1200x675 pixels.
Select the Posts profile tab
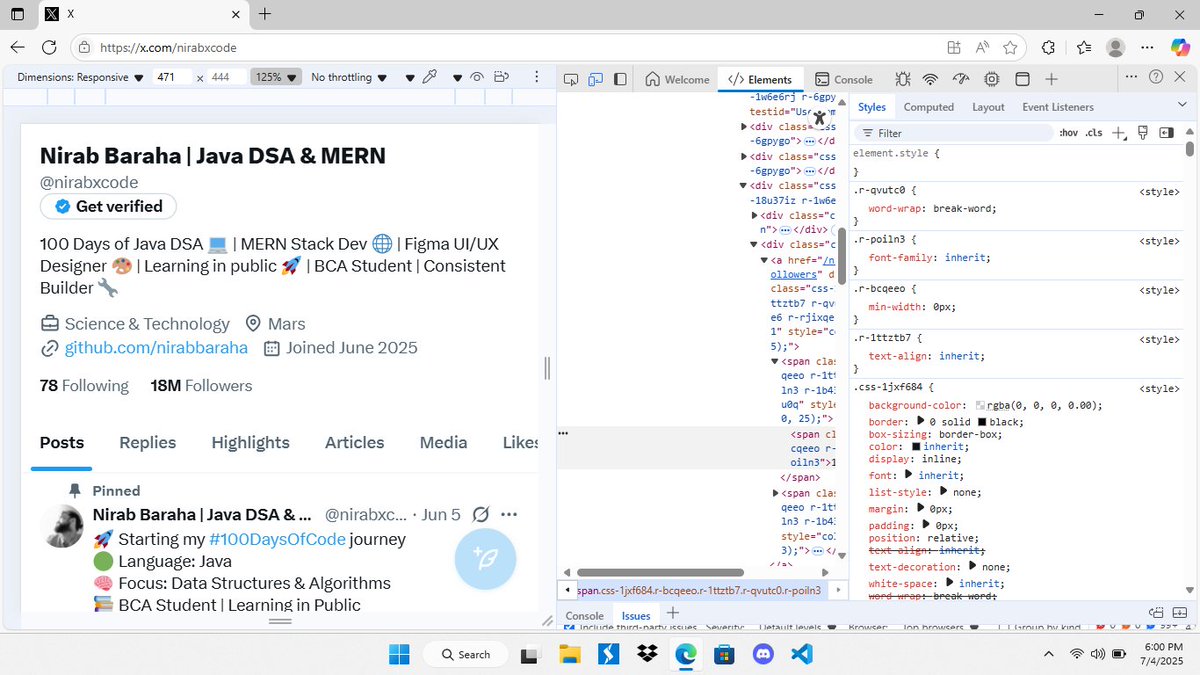pos(62,443)
